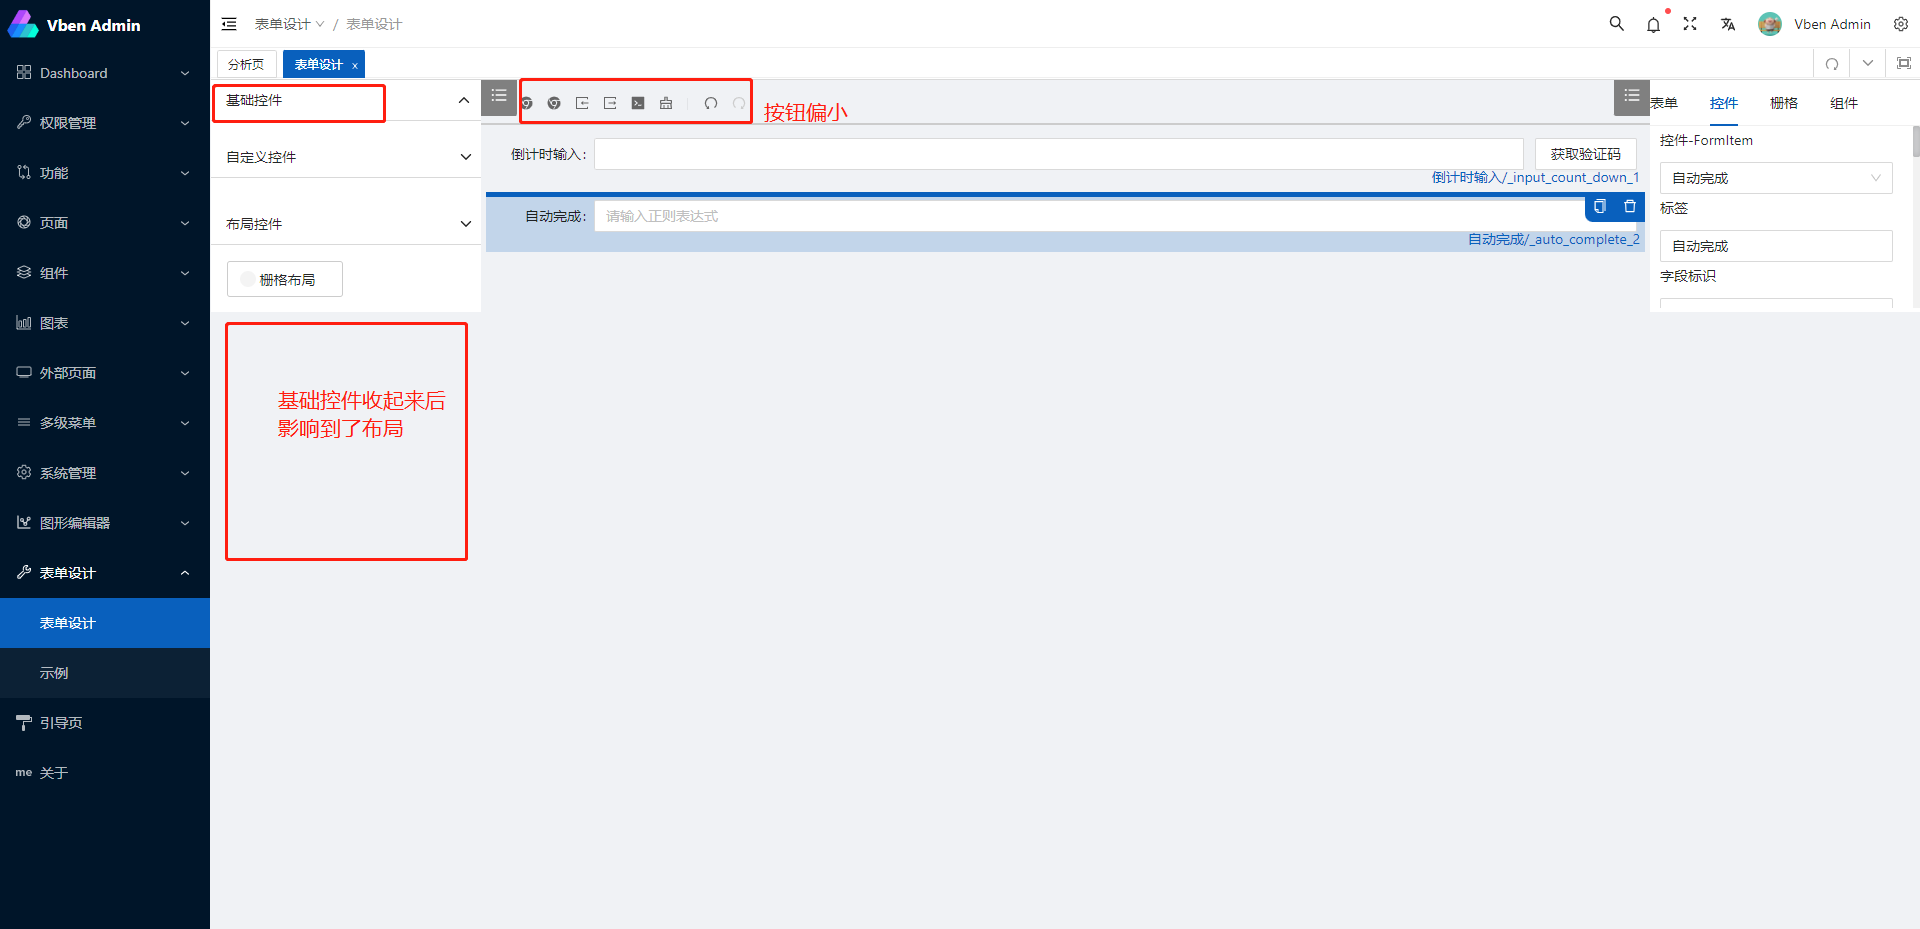This screenshot has height=929, width=1920.
Task: Collapse the left component panel list icon
Action: click(499, 97)
